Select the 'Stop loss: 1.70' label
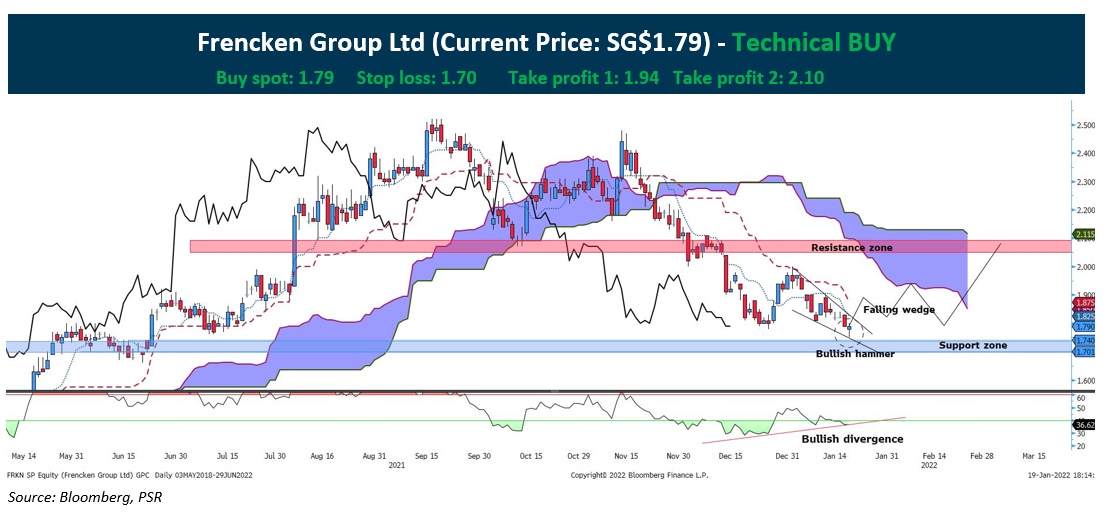The image size is (1113, 514). 416,78
